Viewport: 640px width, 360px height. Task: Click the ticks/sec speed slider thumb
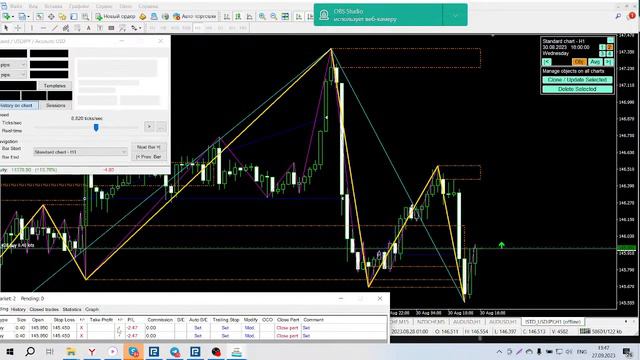coord(96,128)
